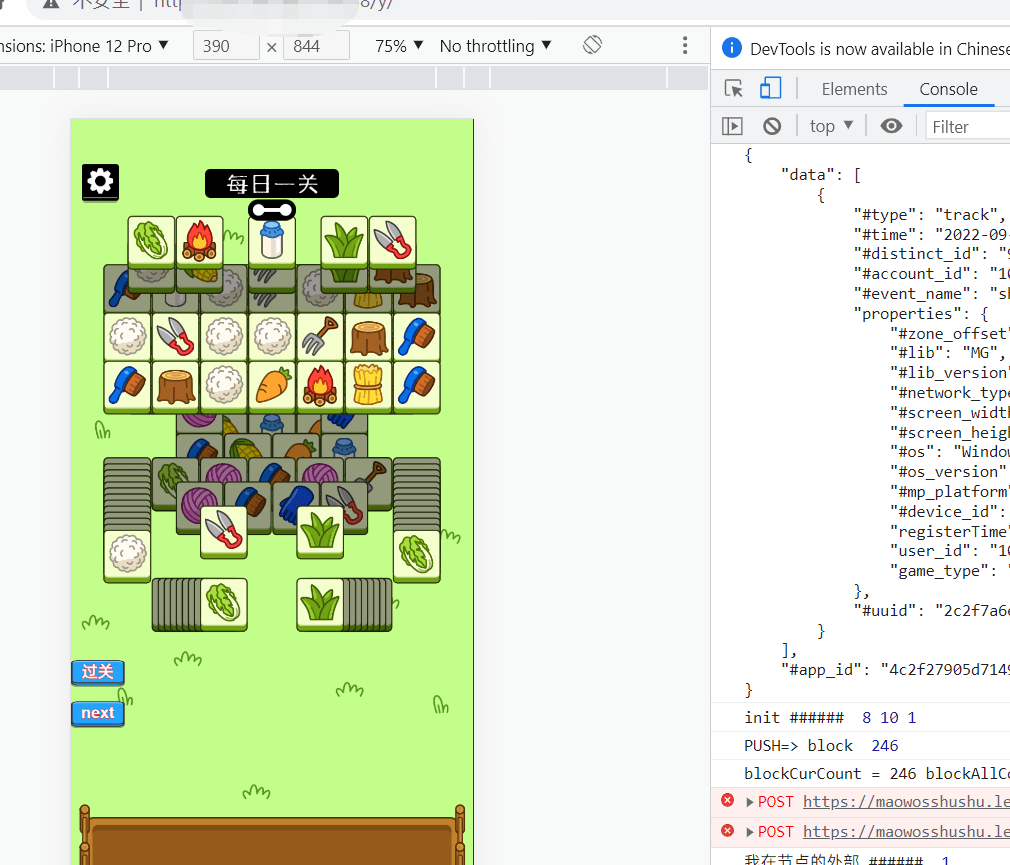Open the 75% zoom dropdown
Viewport: 1010px width, 865px height.
point(399,46)
